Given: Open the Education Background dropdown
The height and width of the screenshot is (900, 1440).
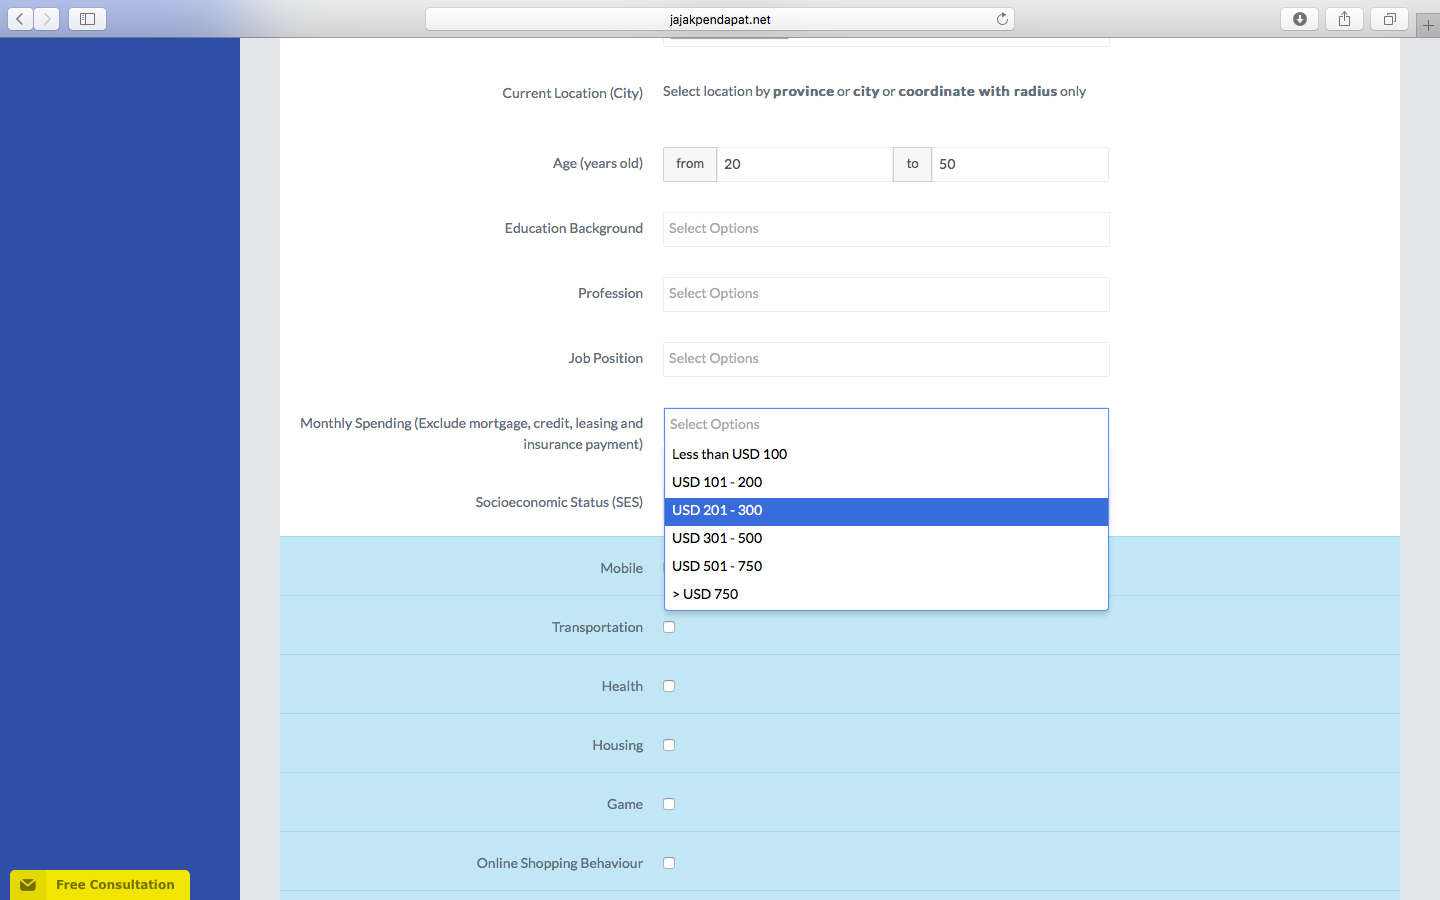Looking at the screenshot, I should point(885,229).
